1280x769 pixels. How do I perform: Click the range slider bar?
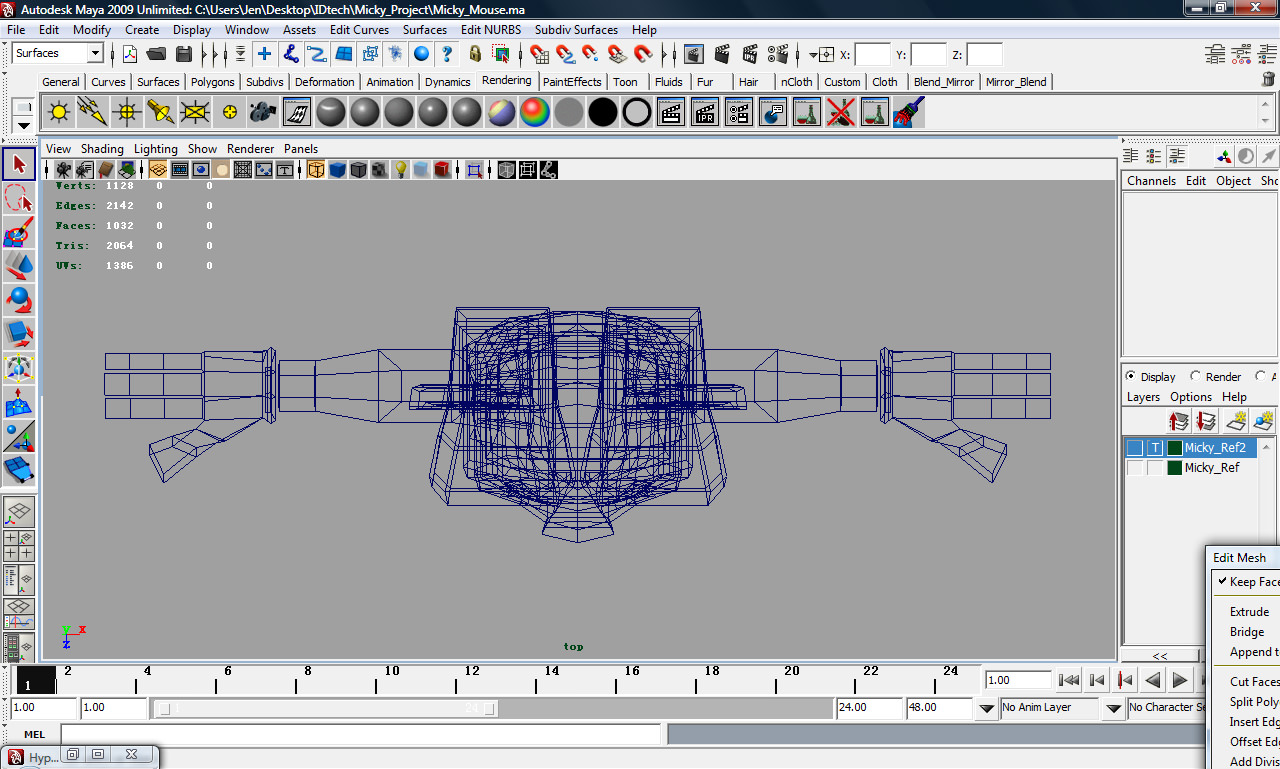328,708
